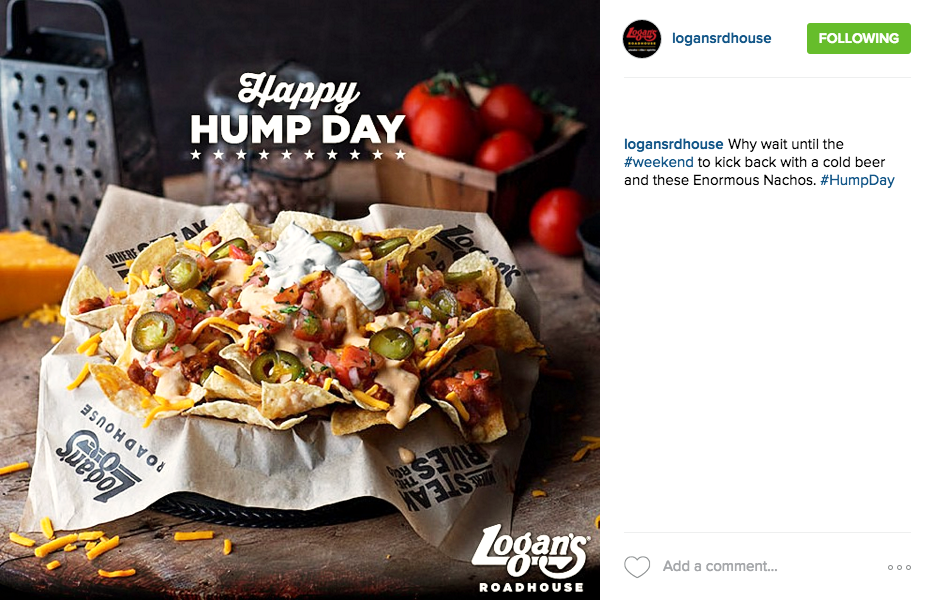
Task: Focus the Add a comment field
Action: pyautogui.click(x=720, y=566)
